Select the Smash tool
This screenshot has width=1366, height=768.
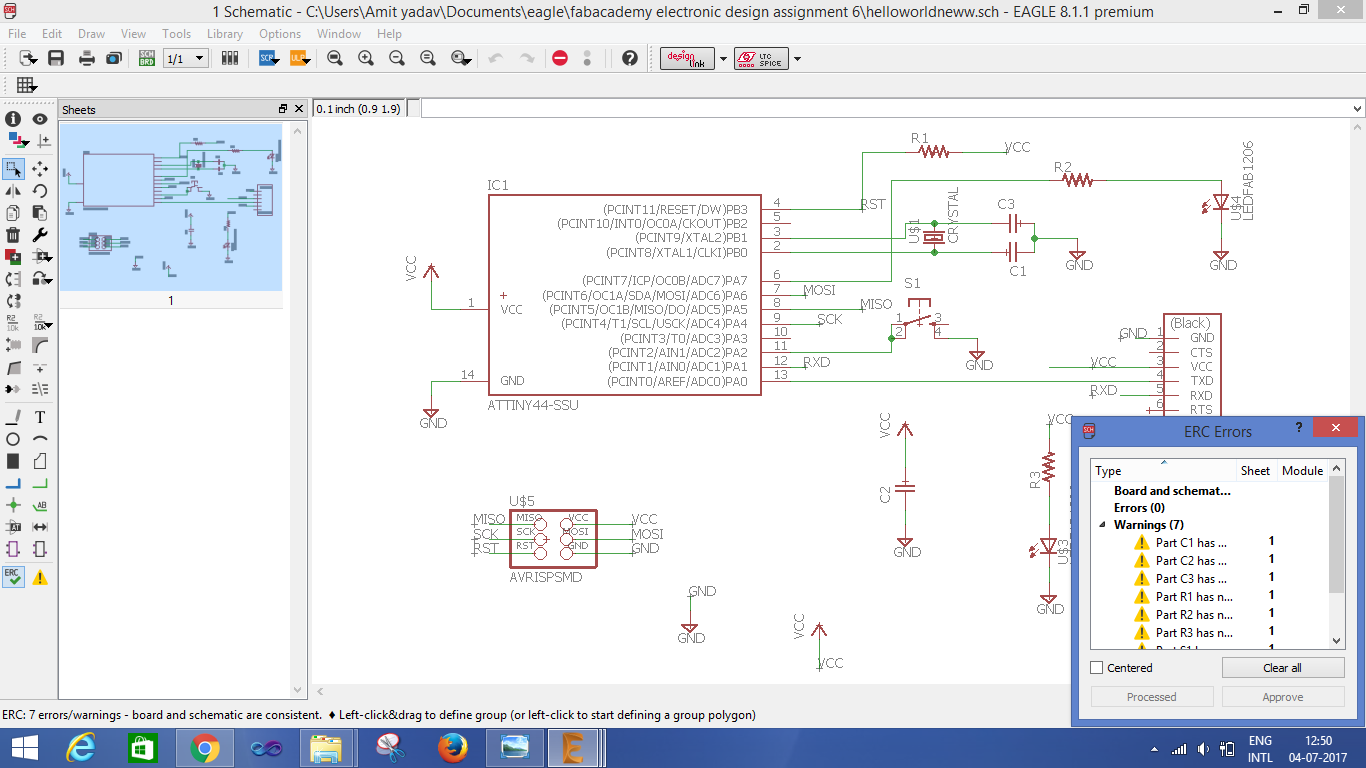pyautogui.click(x=13, y=344)
